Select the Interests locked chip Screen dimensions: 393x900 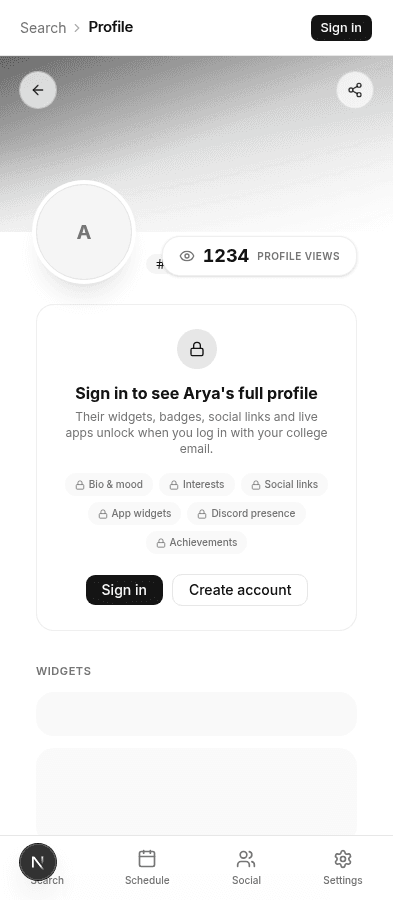point(197,484)
